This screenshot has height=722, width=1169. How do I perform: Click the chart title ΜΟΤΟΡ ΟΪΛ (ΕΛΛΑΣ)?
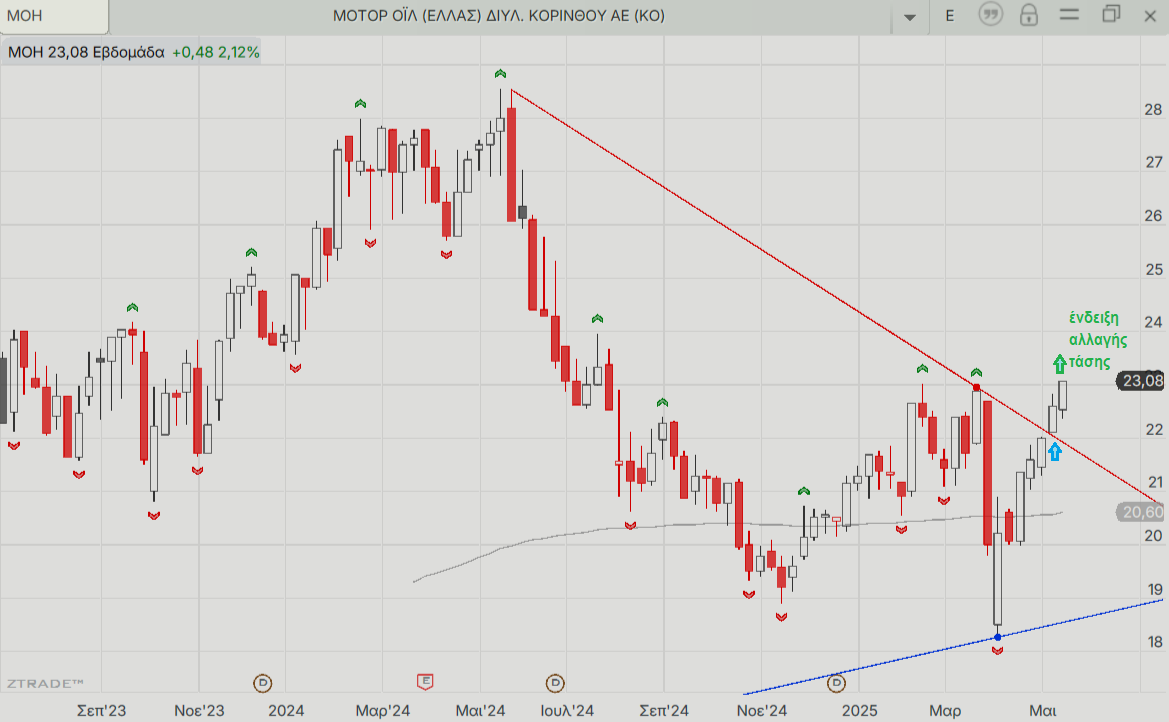pos(498,16)
